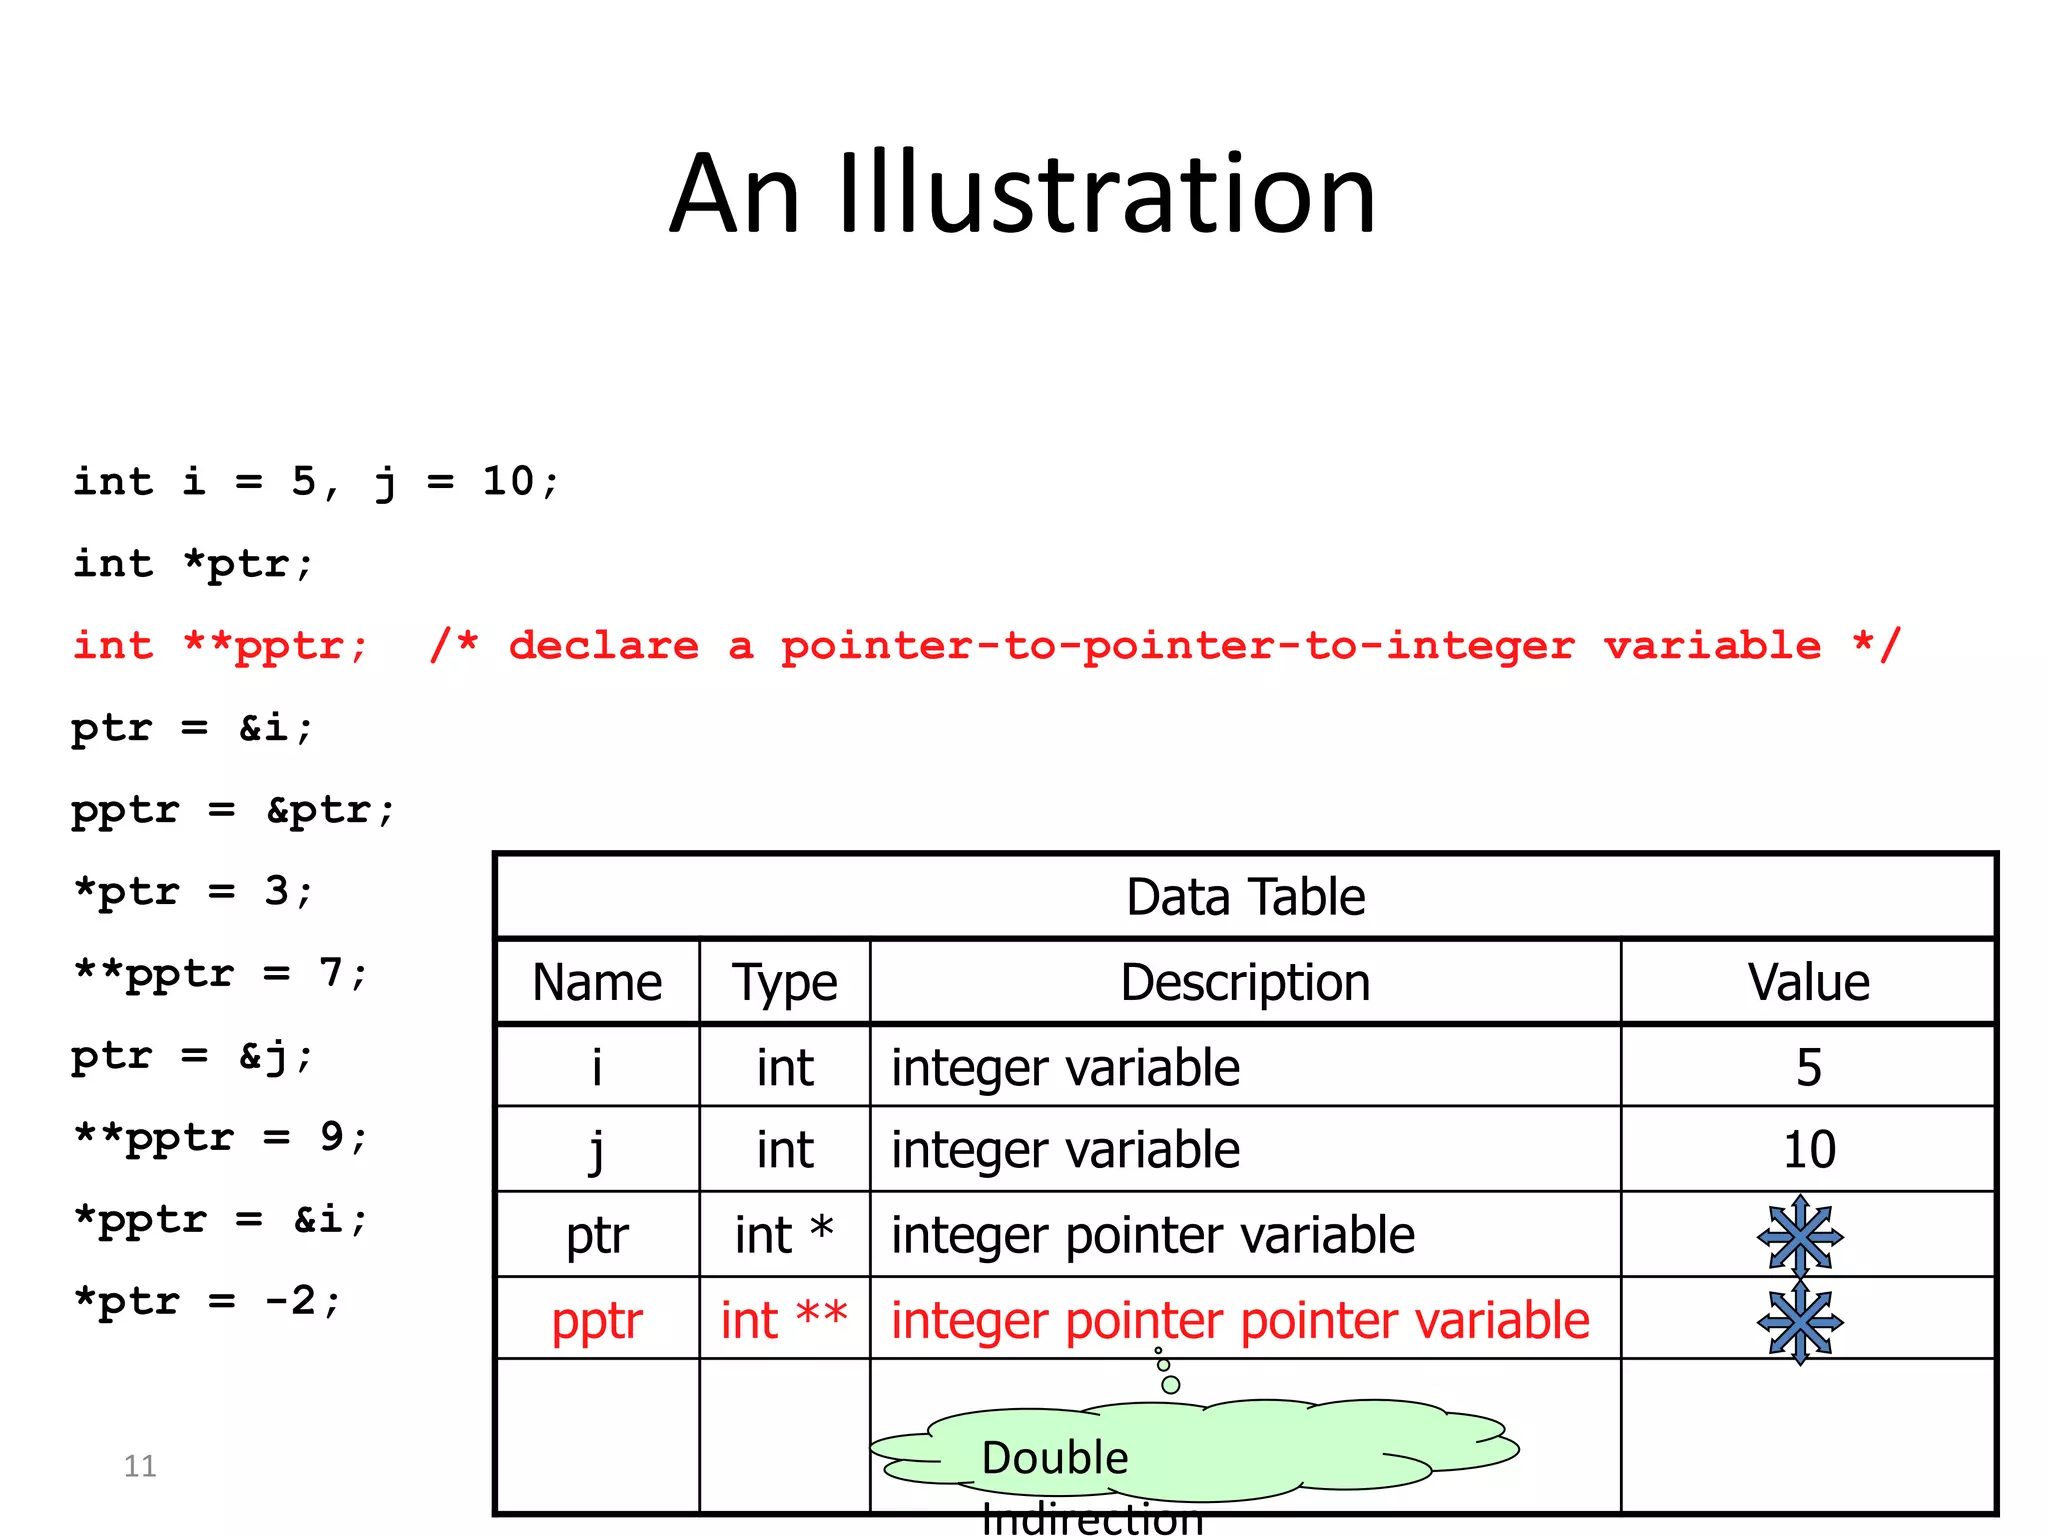Click value cell '5' for i
This screenshot has width=2048, height=1536.
click(x=1808, y=1066)
